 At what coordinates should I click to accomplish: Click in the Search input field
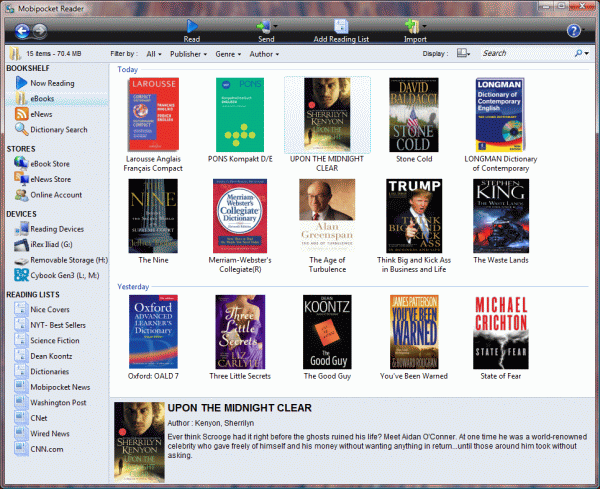tap(525, 53)
